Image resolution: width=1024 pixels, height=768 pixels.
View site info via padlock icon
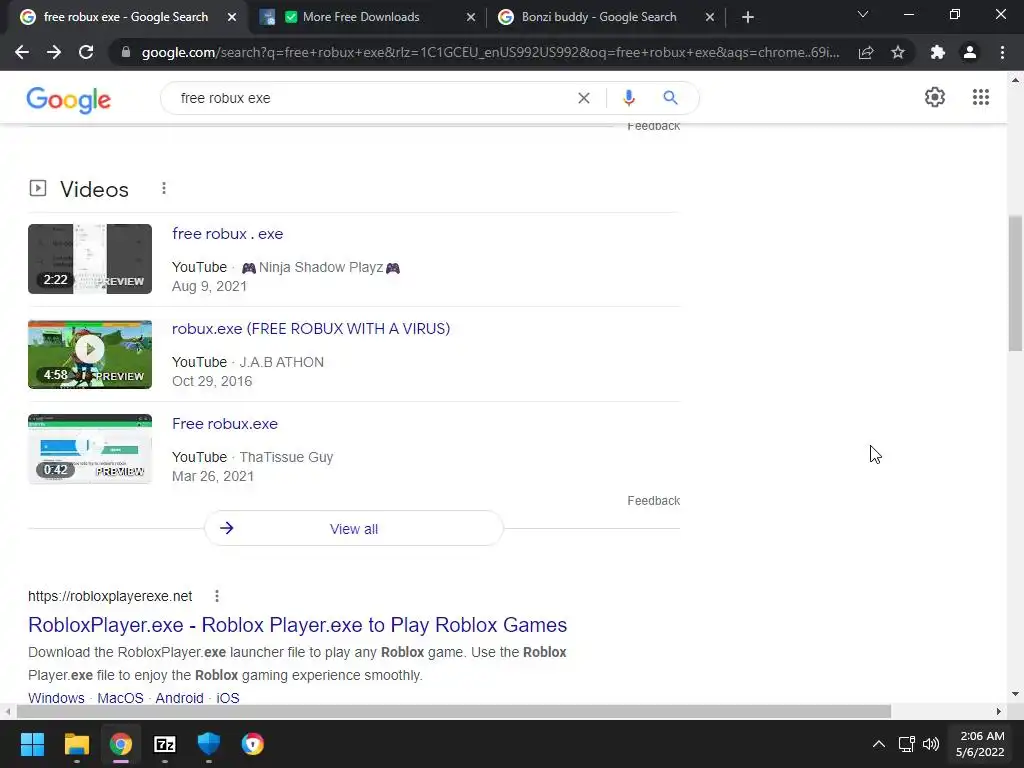pos(126,52)
